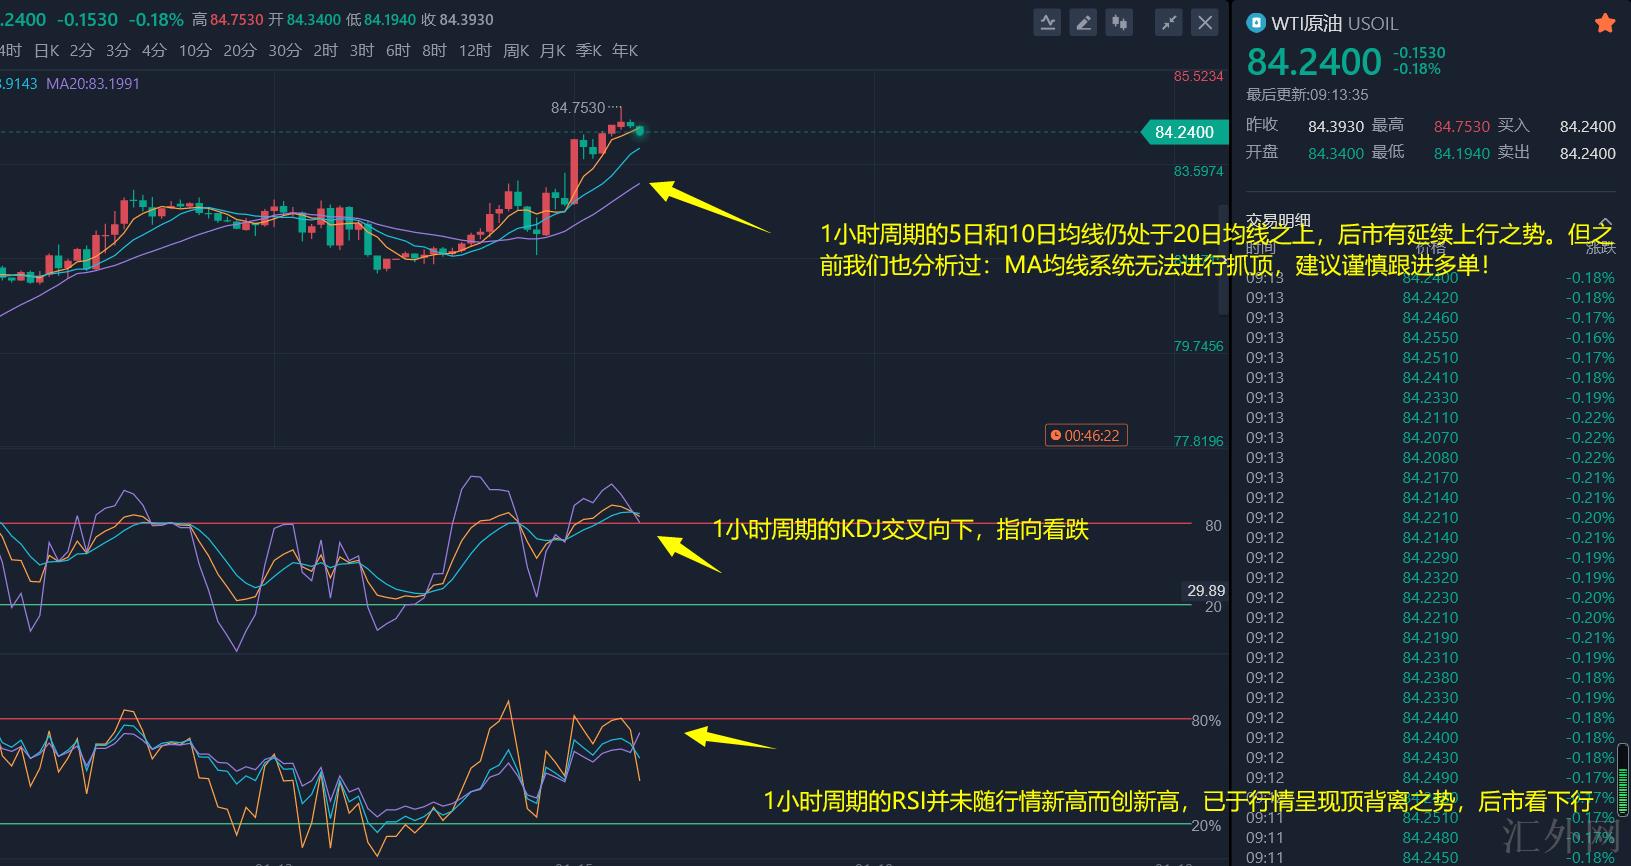Pick the trade record priced 84.2290
Screen dimensions: 1631x866
[1430, 558]
